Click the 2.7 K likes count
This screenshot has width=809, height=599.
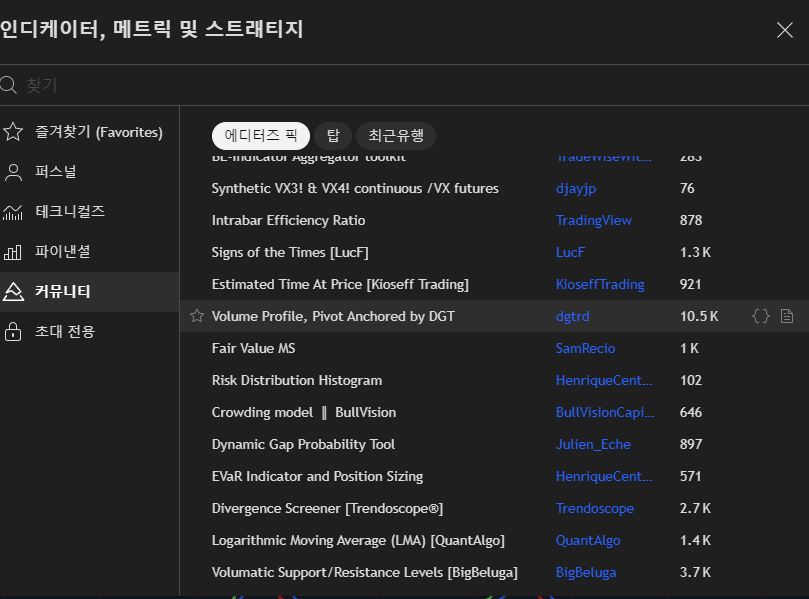(x=695, y=508)
